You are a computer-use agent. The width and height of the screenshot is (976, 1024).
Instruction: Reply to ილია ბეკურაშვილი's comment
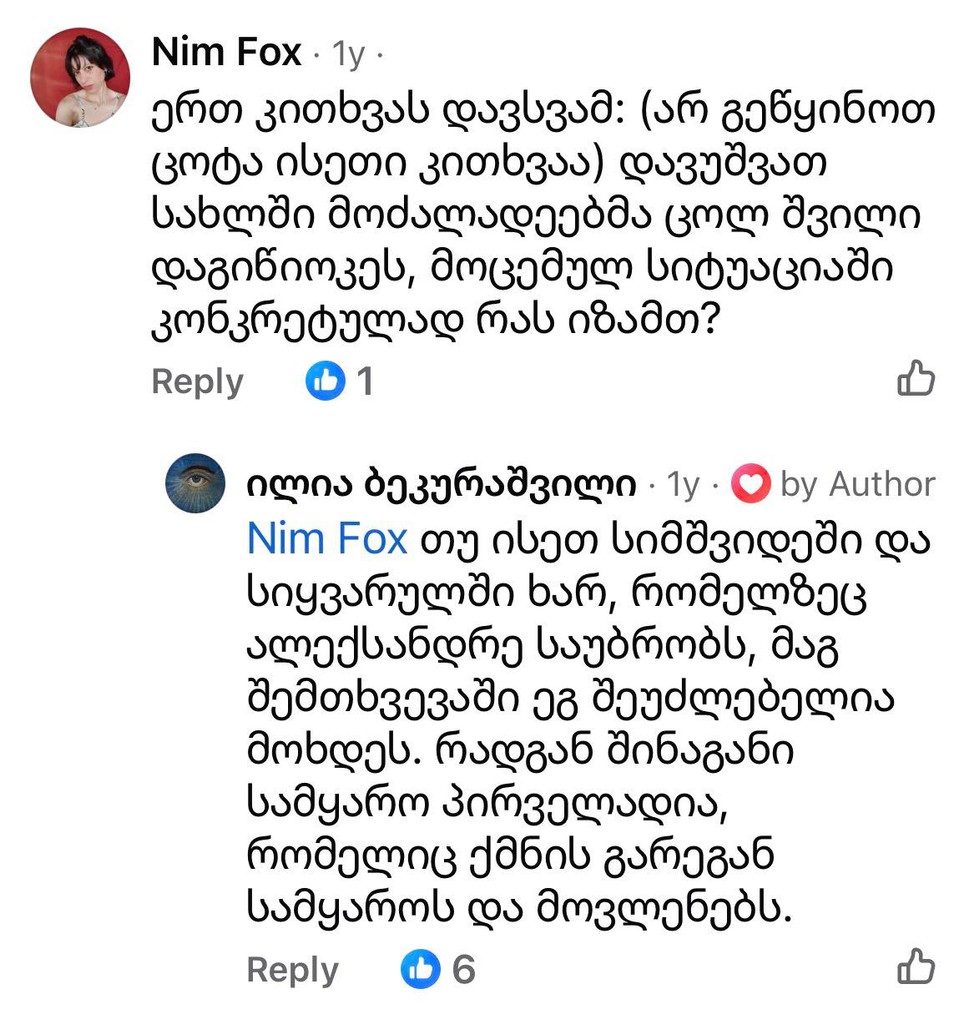292,969
